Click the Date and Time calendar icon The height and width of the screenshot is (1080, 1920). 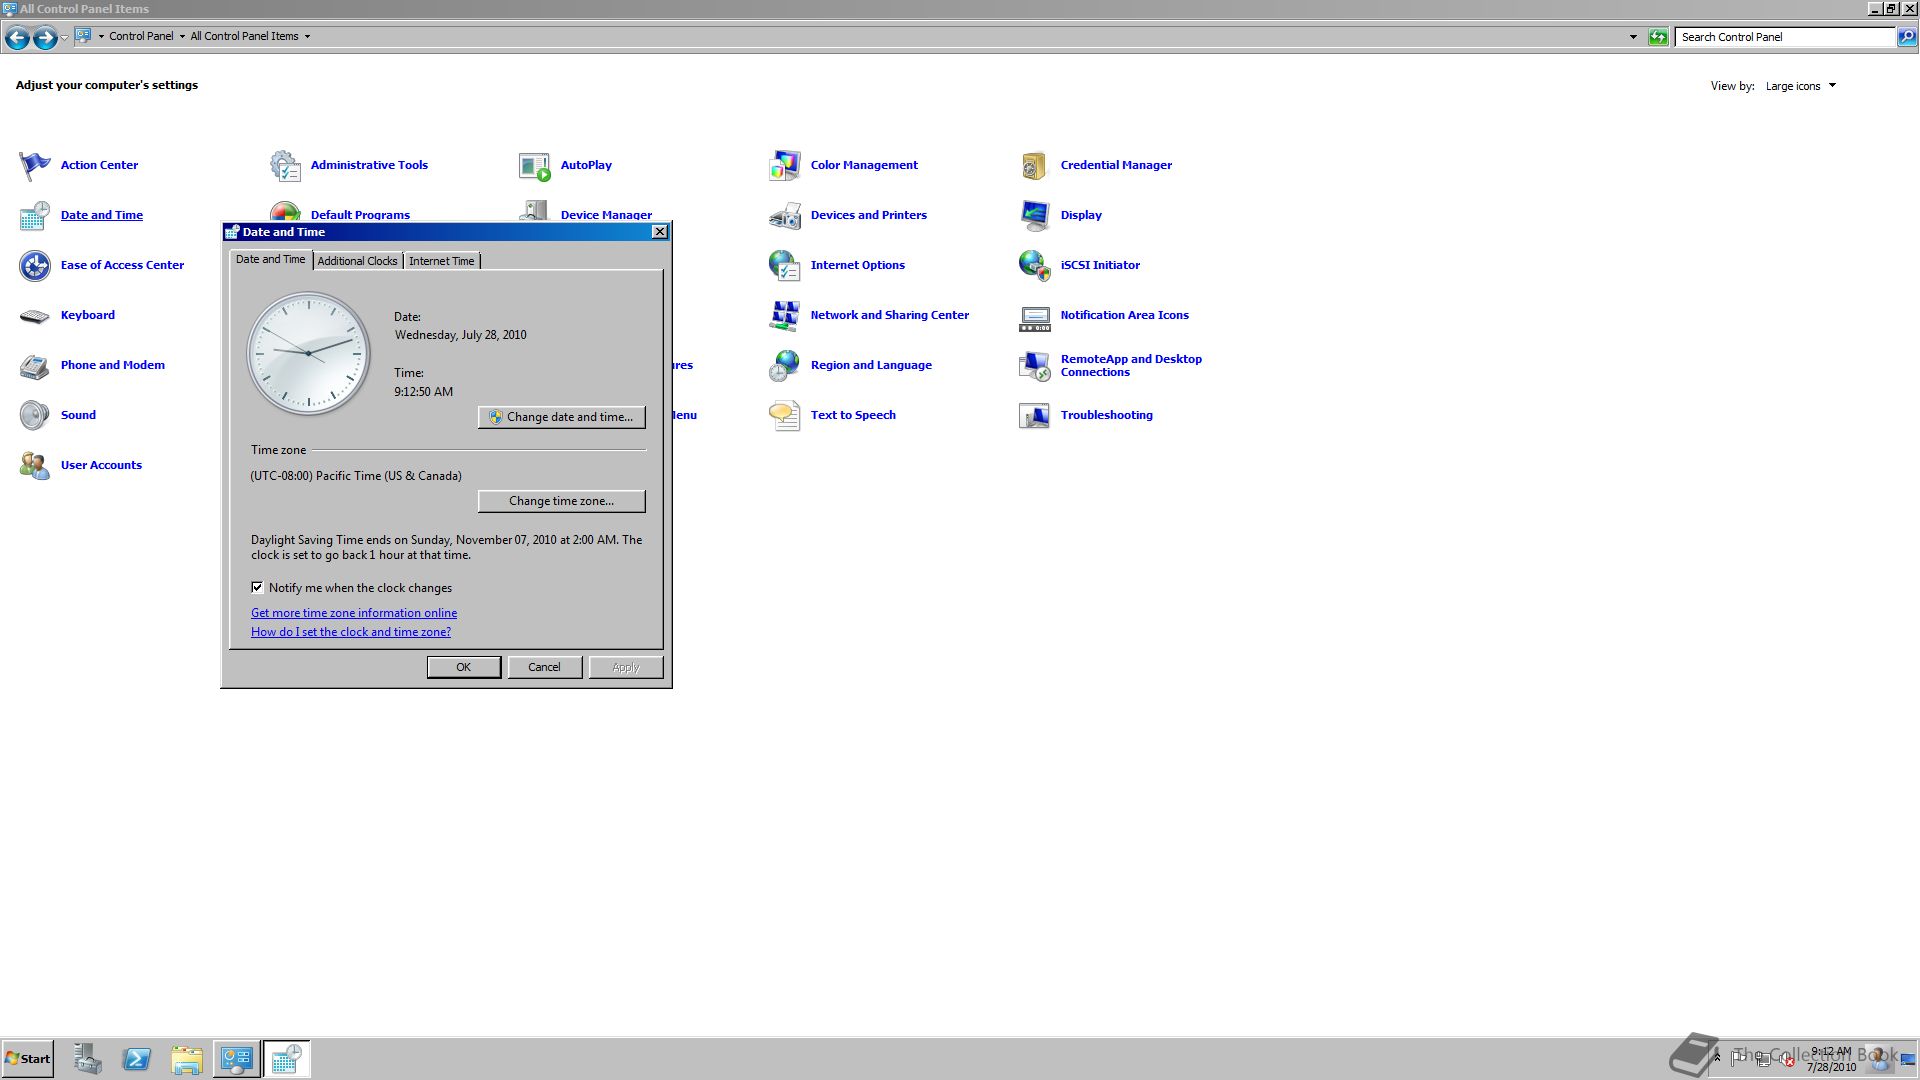(x=35, y=215)
